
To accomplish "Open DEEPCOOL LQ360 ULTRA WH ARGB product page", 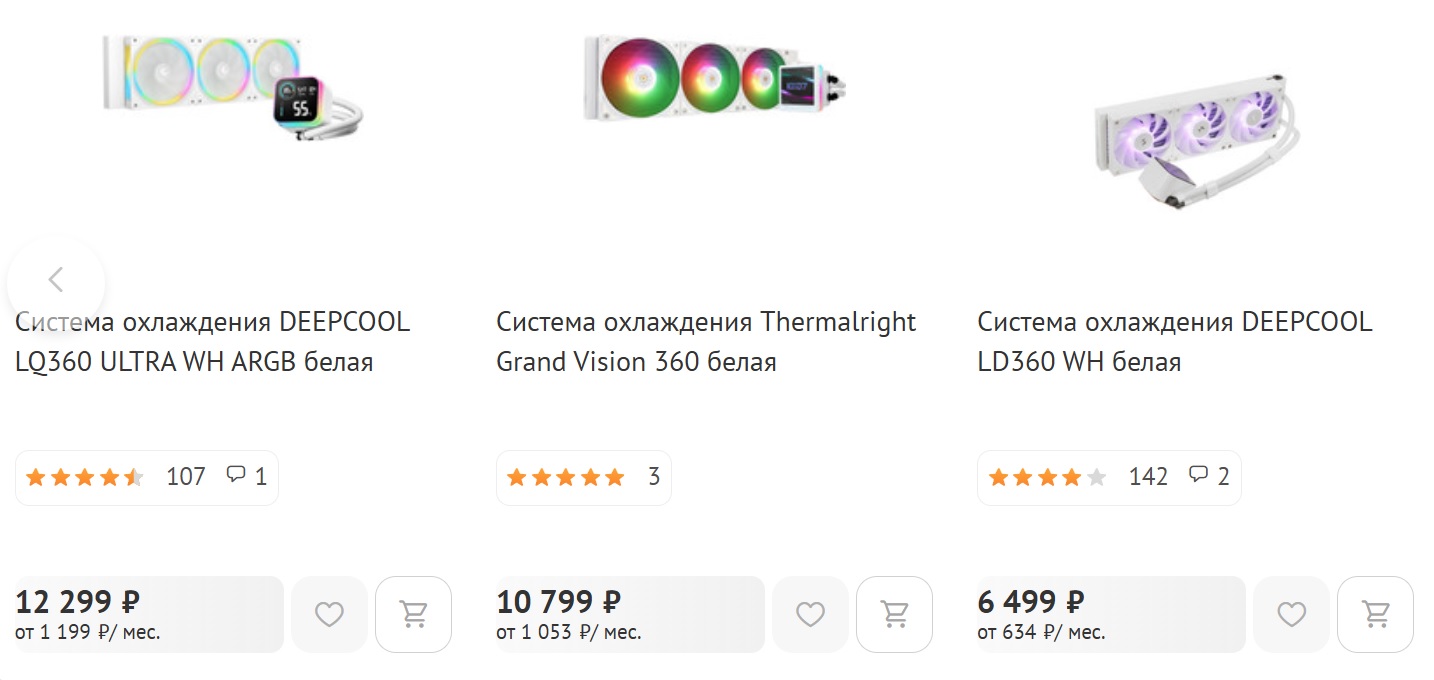I will [x=213, y=342].
